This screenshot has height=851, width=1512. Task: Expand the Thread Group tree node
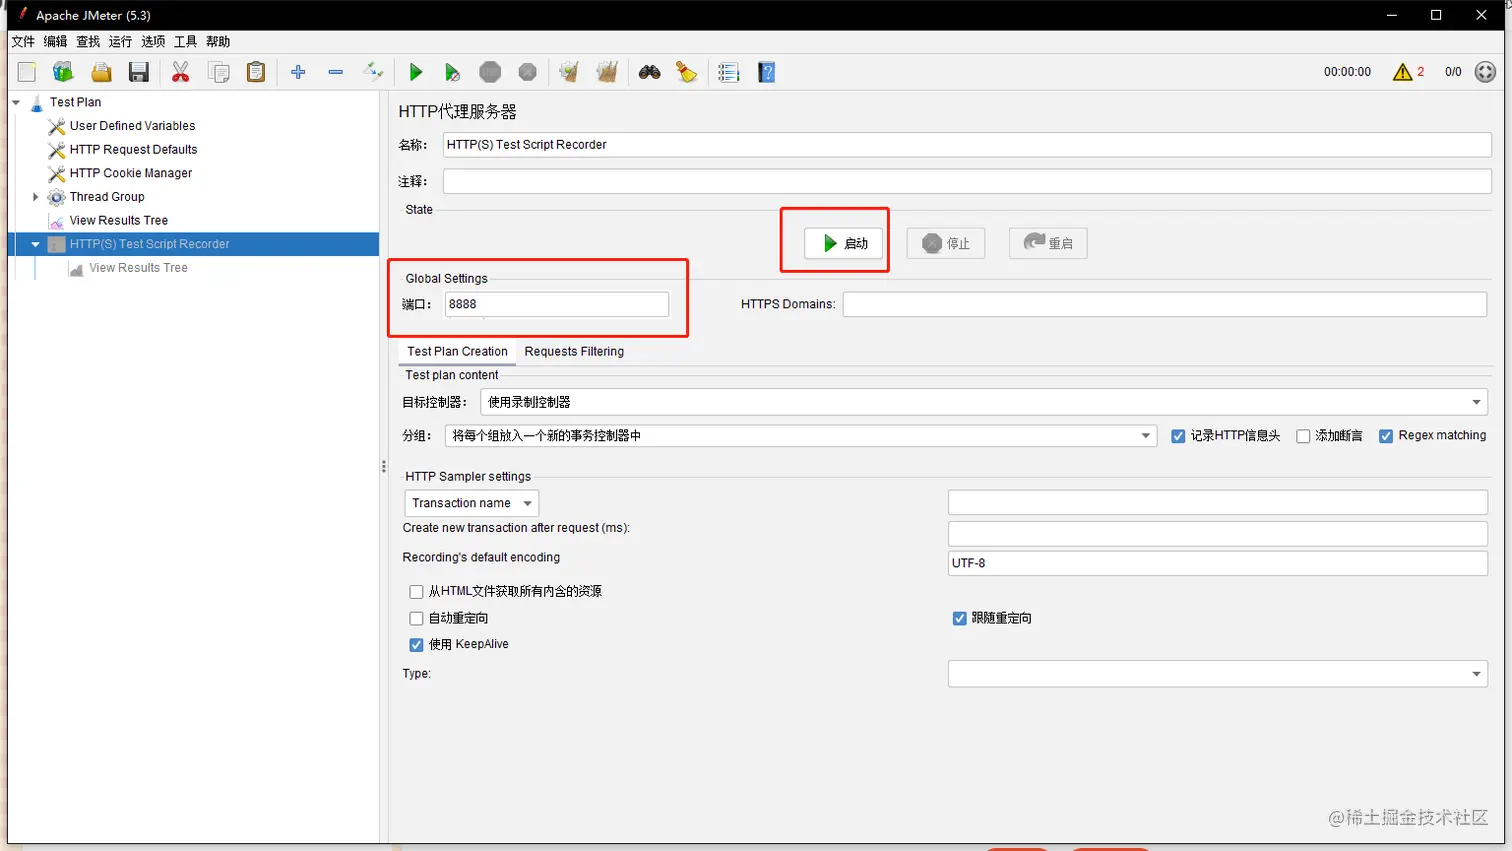pyautogui.click(x=35, y=197)
